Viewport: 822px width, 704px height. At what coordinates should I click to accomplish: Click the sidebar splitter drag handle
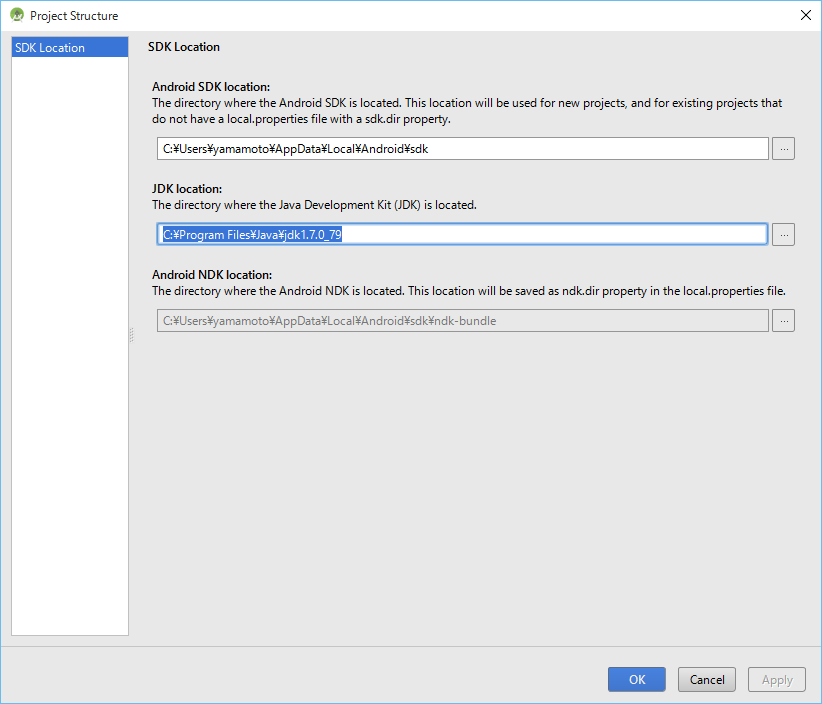[130, 337]
